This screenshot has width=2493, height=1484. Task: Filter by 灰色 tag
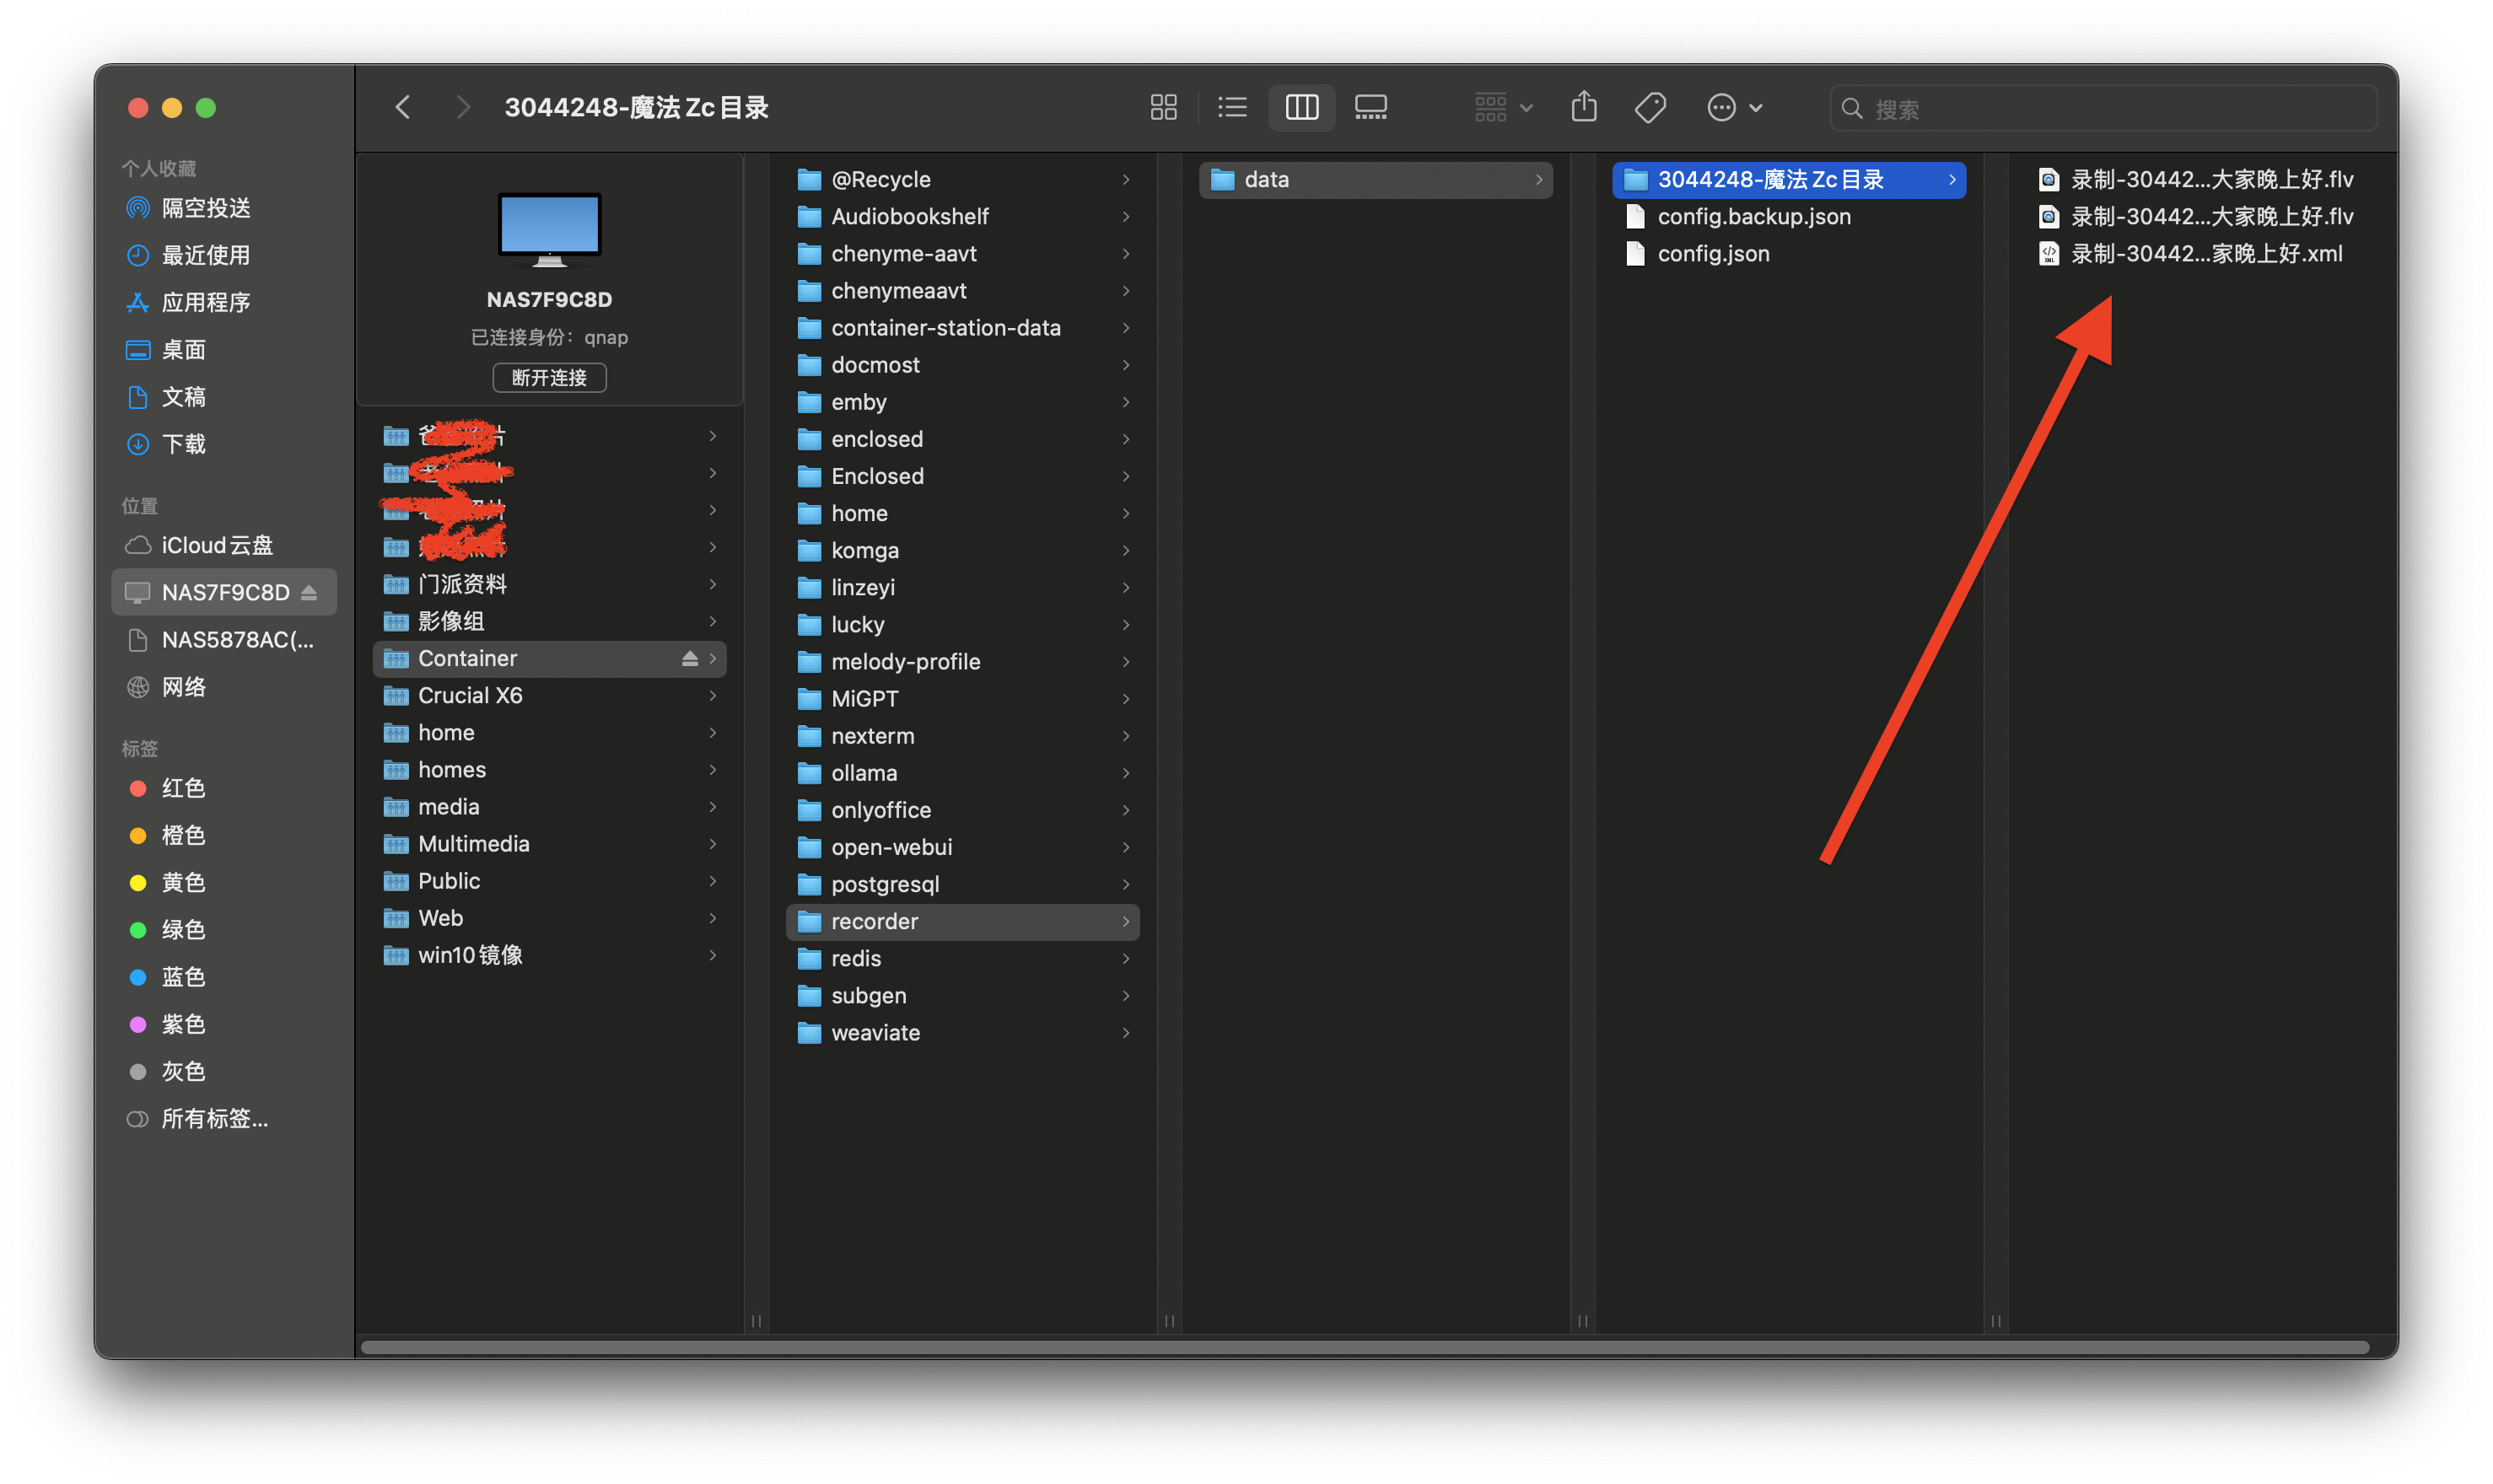coord(224,1071)
